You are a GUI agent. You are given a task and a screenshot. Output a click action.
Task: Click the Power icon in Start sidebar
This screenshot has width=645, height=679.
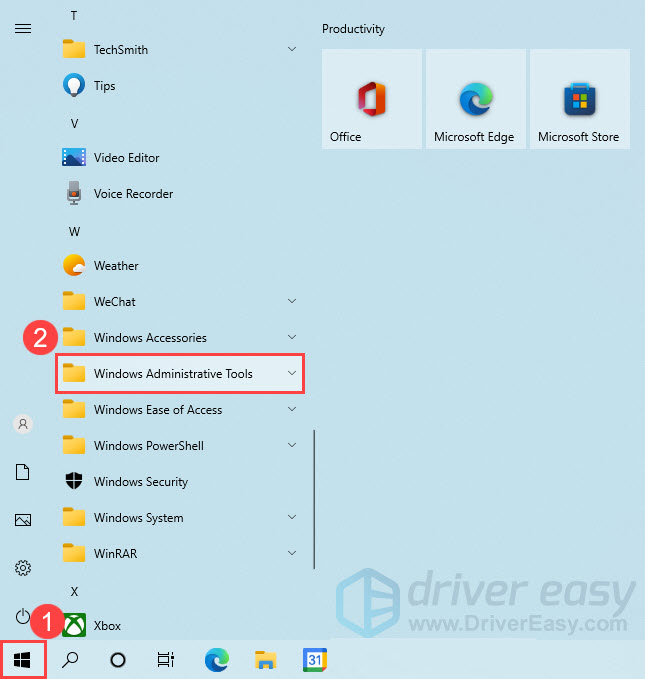(23, 616)
